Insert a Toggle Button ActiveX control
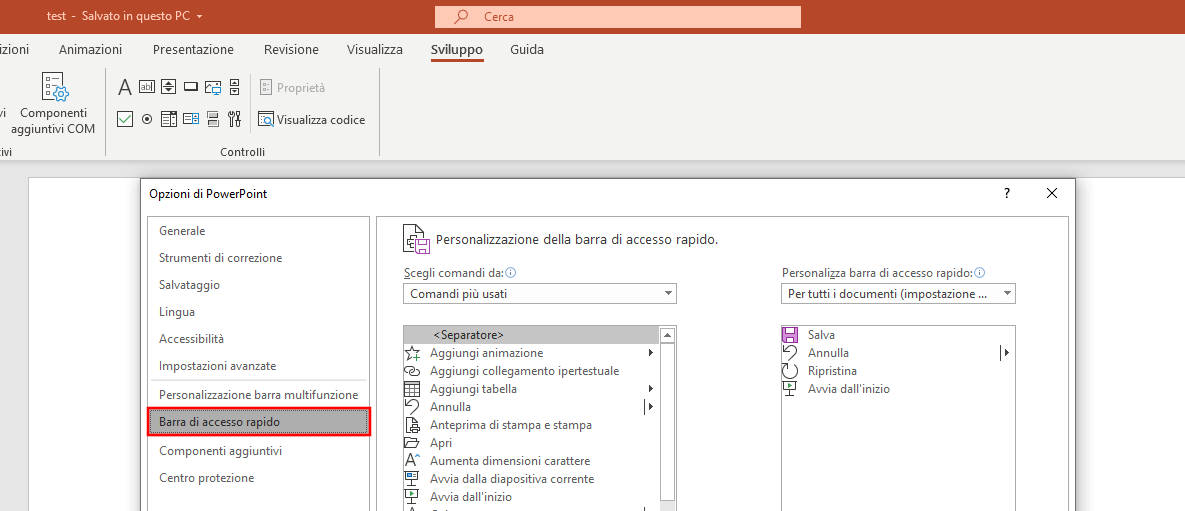The width and height of the screenshot is (1185, 511). [213, 119]
